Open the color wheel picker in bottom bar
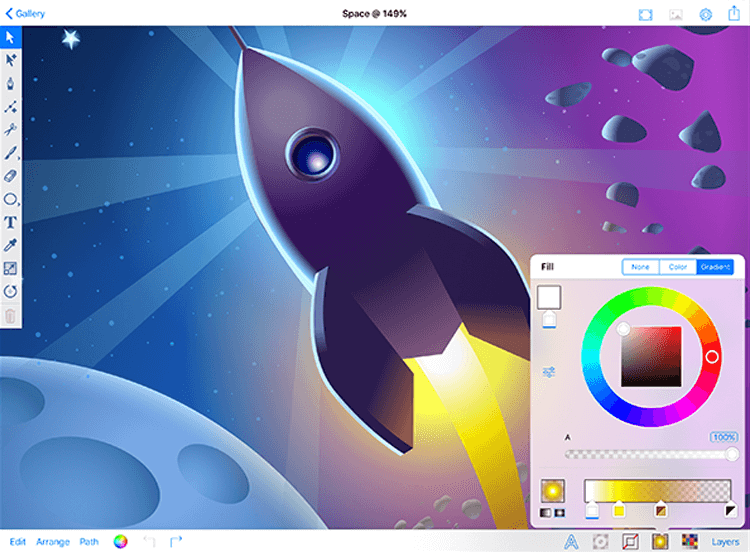The width and height of the screenshot is (750, 553). coord(121,542)
